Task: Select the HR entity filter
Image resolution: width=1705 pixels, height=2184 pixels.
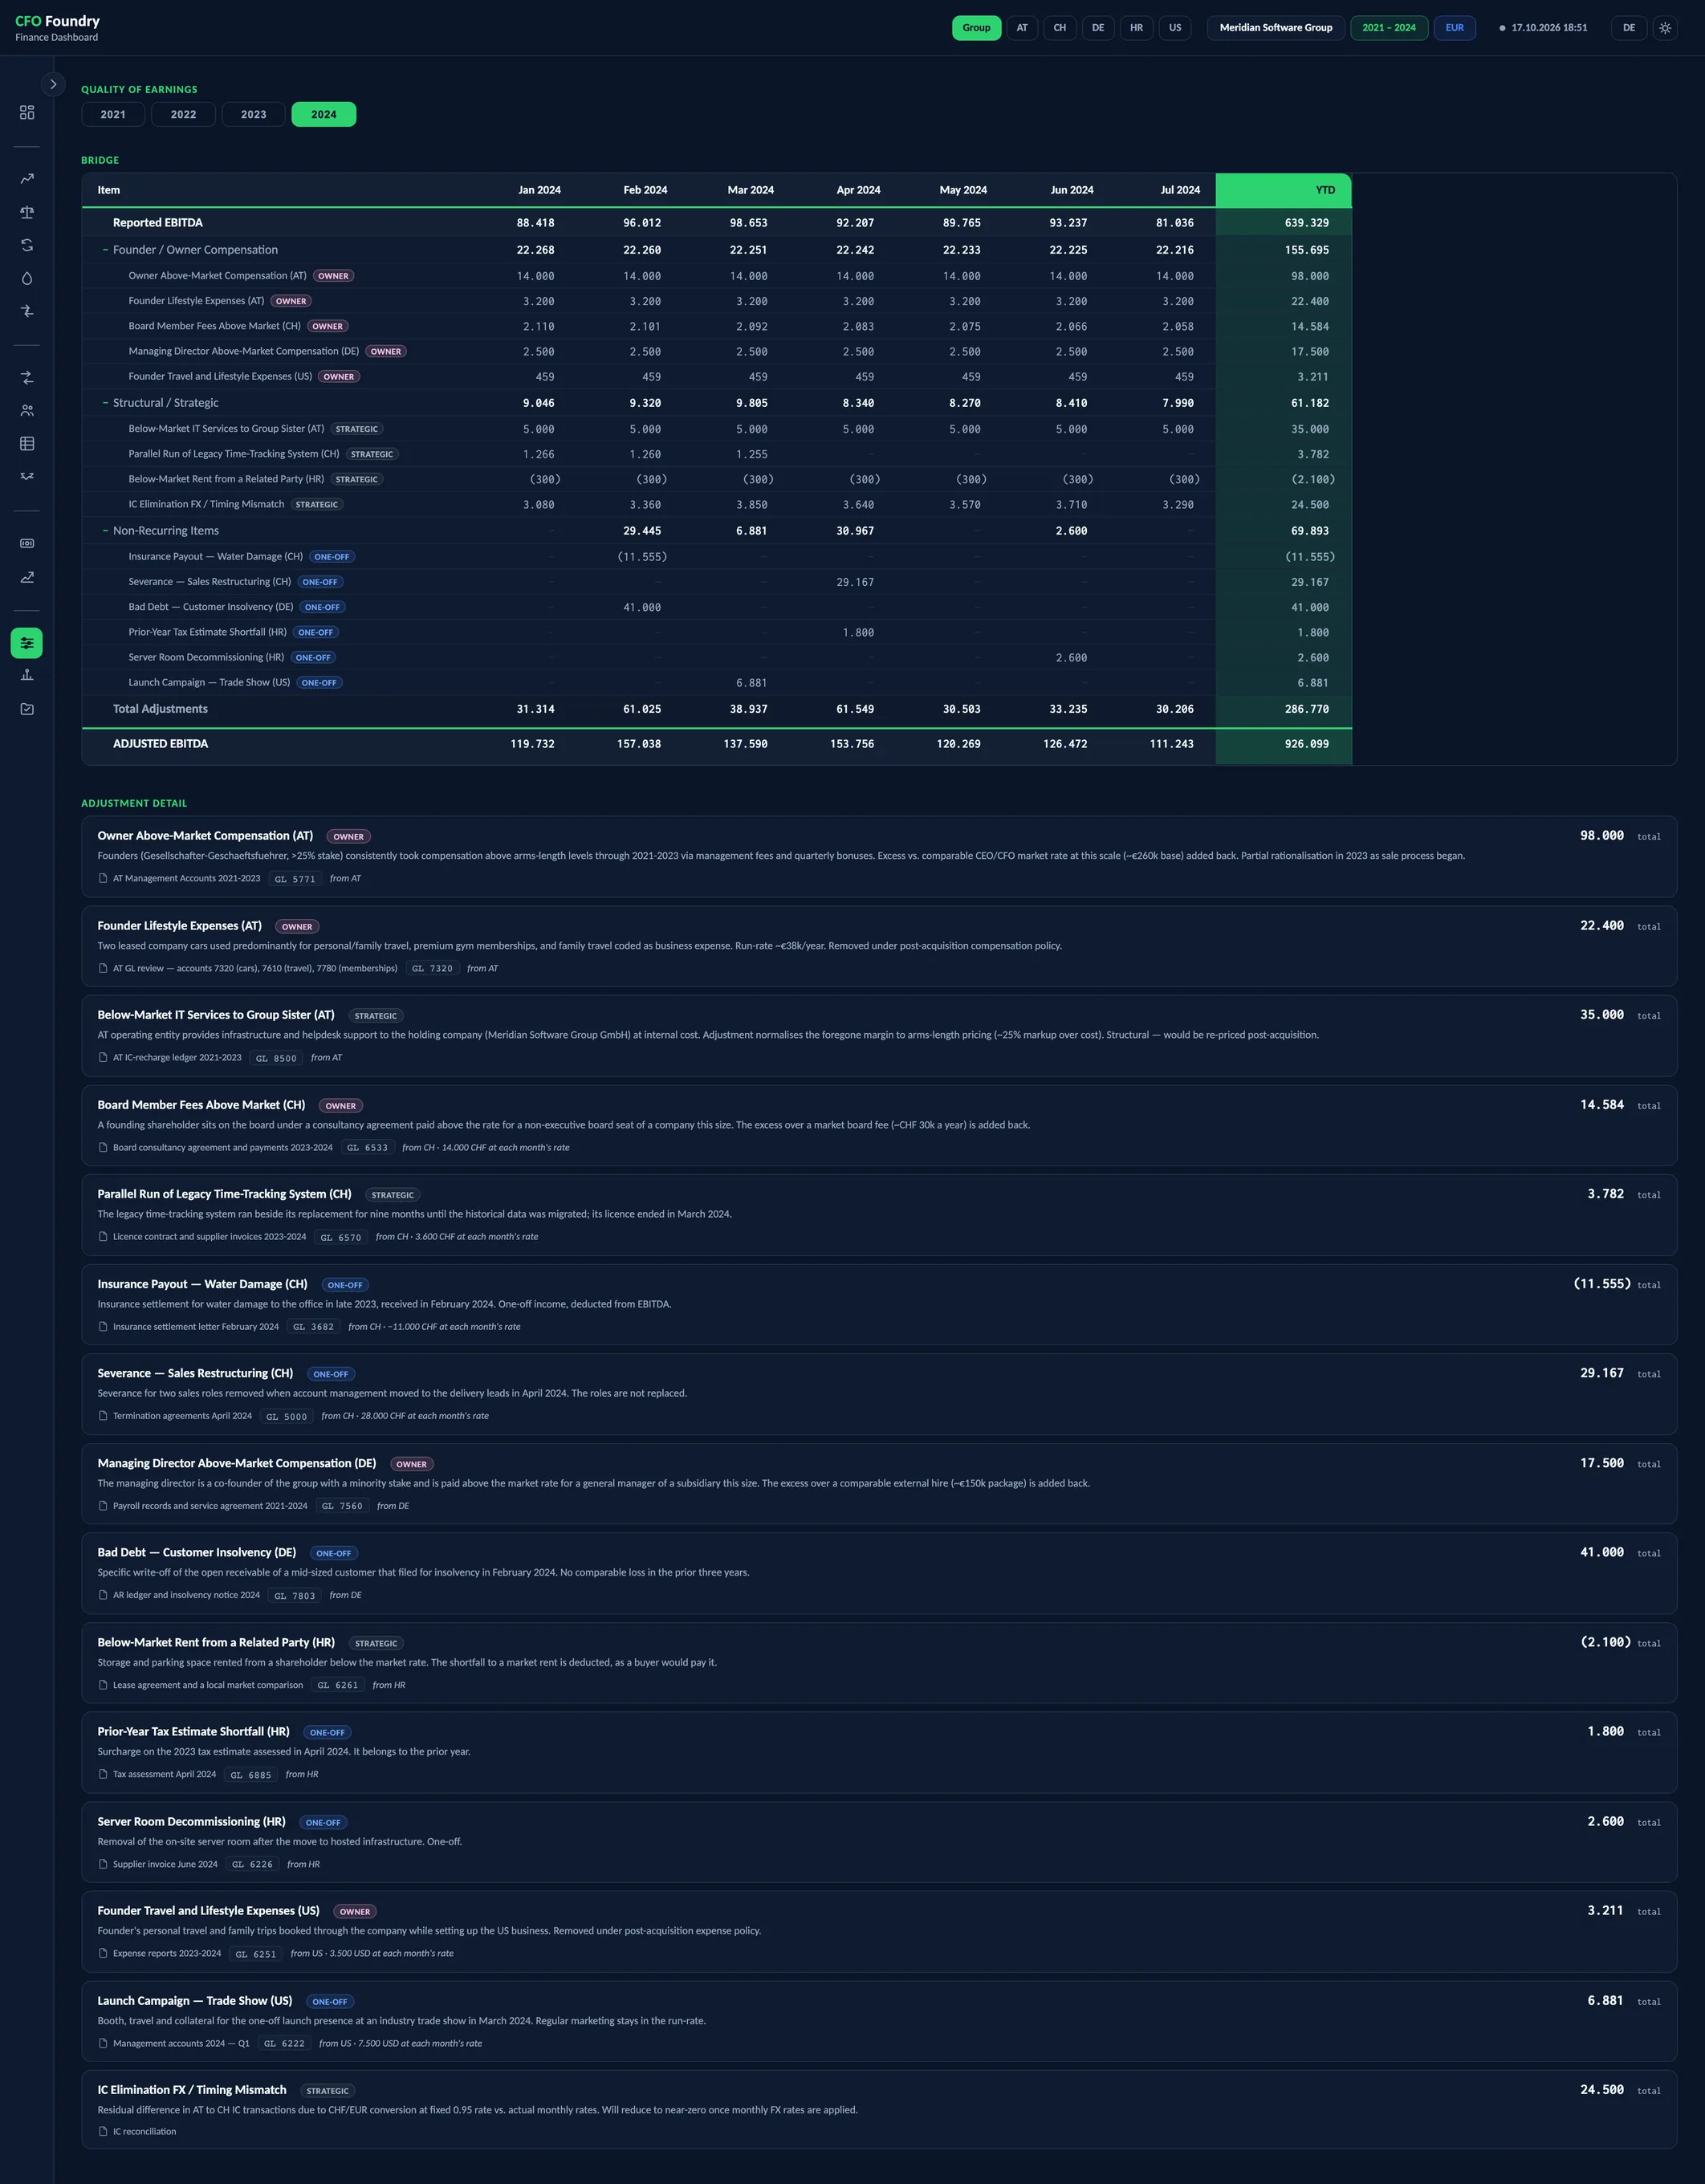Action: 1136,28
